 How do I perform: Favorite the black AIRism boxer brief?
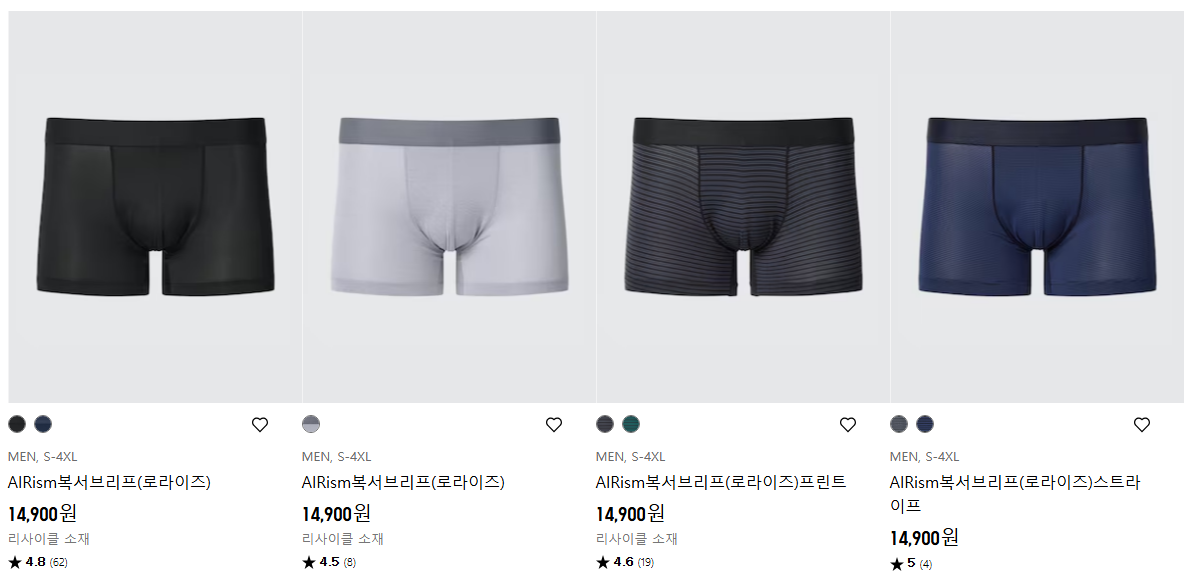[260, 424]
